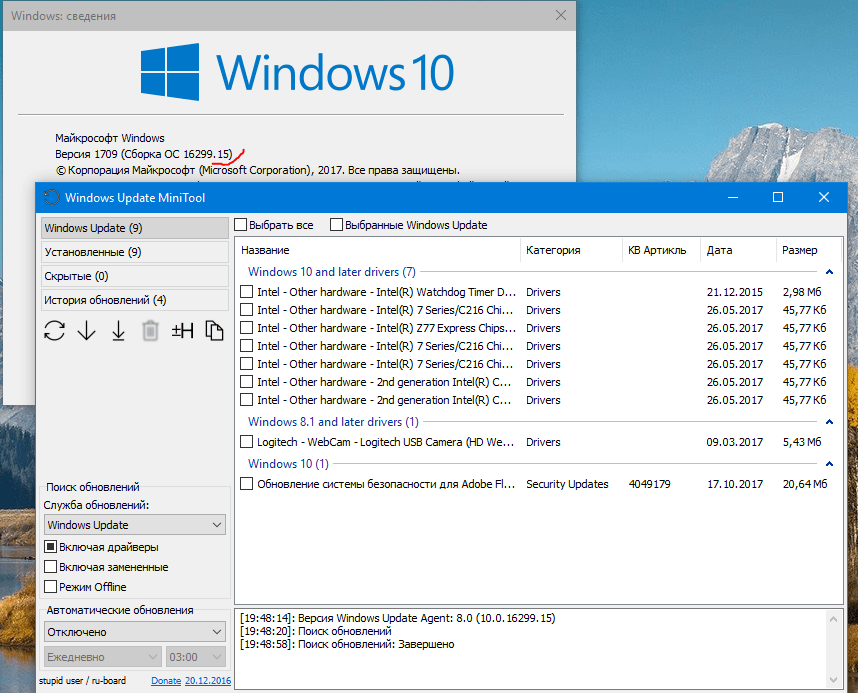Sort by the 'Дата' column header
Image resolution: width=858 pixels, height=693 pixels.
pos(738,250)
